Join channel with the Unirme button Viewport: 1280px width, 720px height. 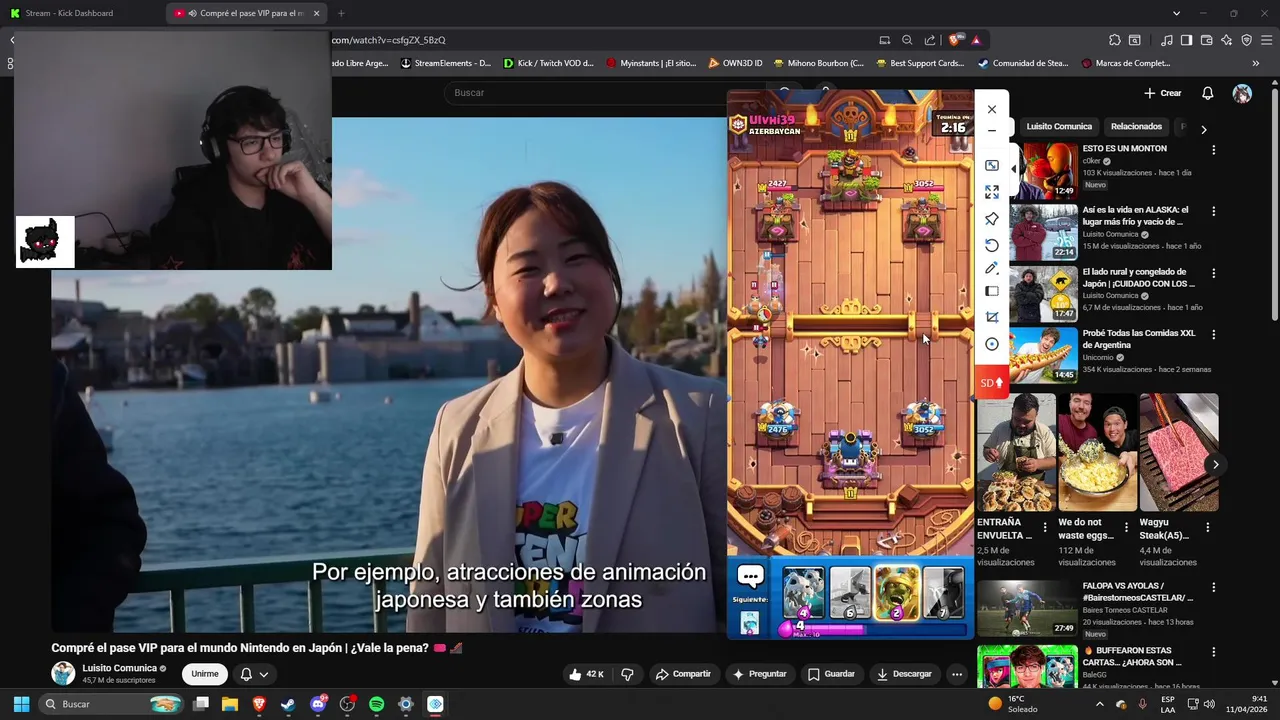pyautogui.click(x=205, y=674)
